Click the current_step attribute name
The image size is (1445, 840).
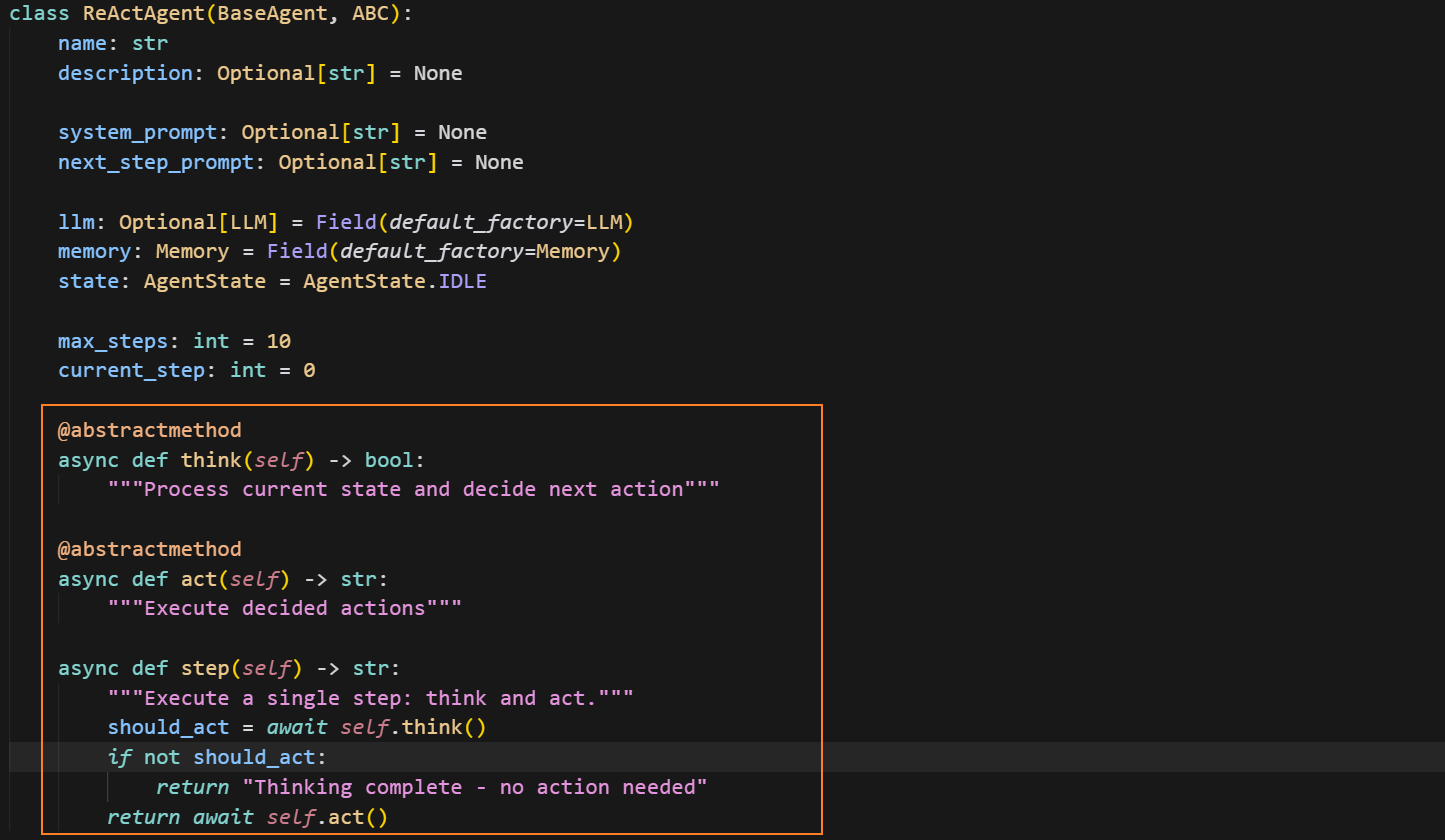coord(132,370)
